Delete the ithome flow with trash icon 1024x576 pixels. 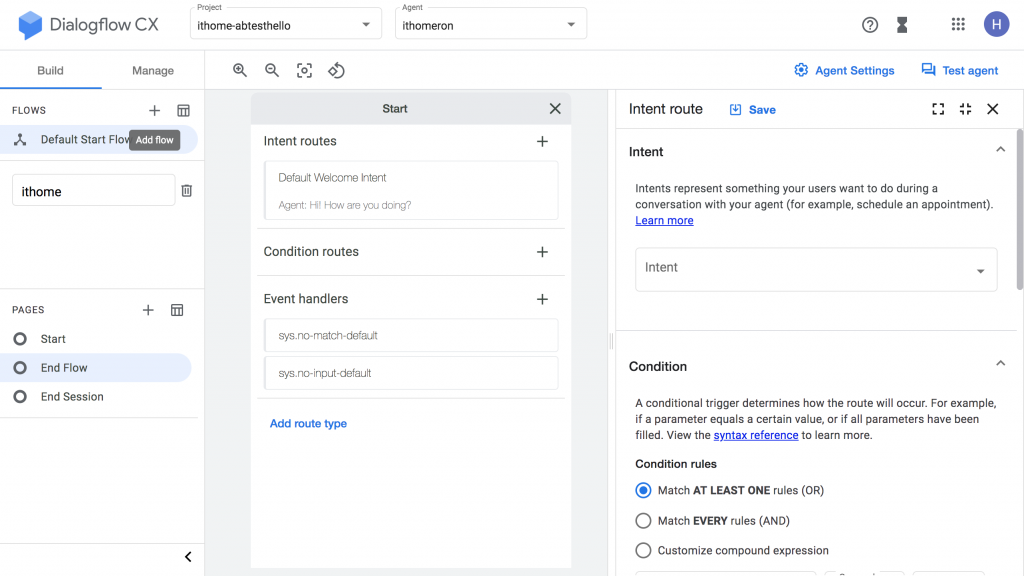[x=187, y=191]
